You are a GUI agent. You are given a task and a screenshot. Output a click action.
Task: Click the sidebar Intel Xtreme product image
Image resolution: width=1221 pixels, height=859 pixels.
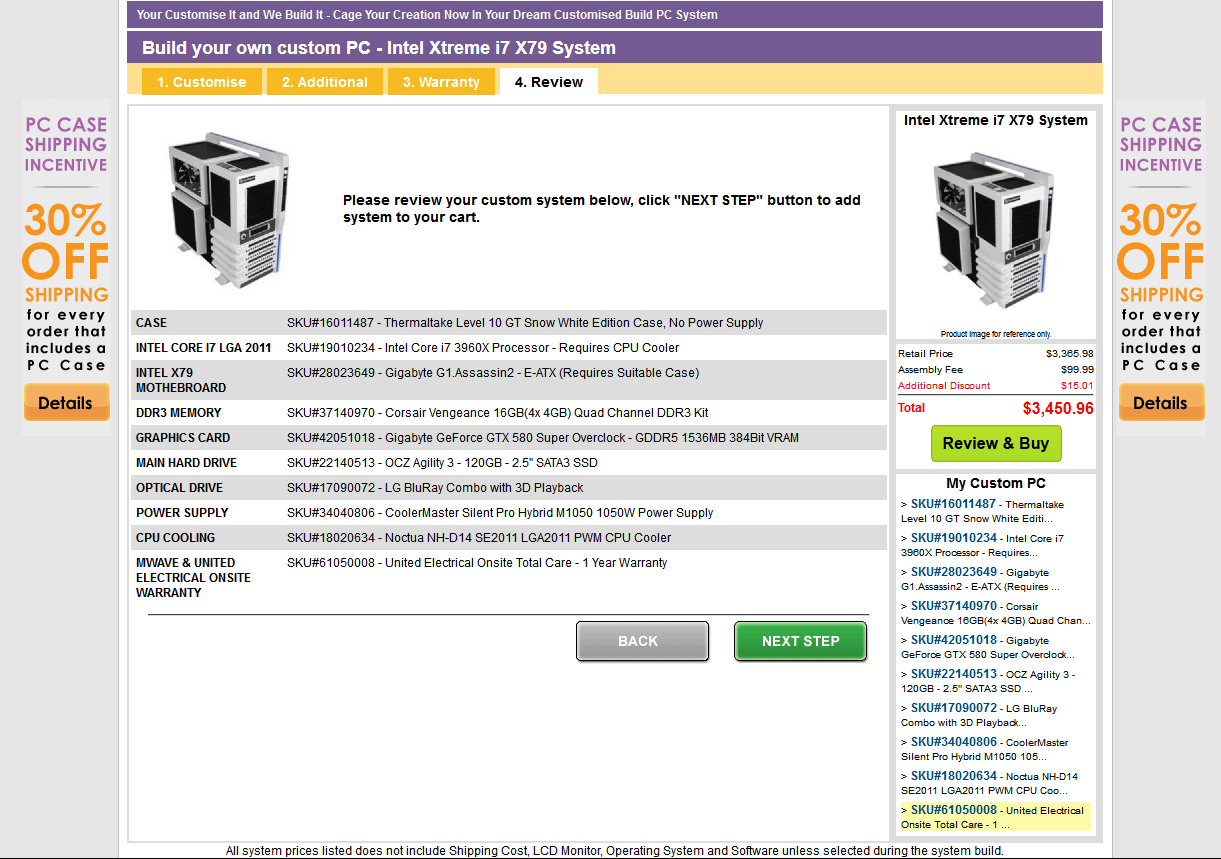(995, 232)
